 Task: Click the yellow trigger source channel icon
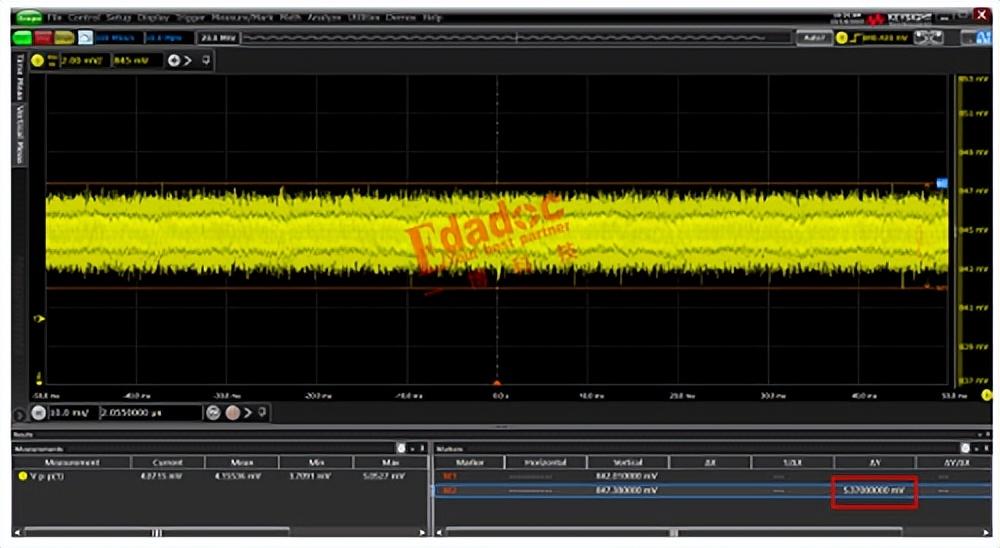click(841, 38)
